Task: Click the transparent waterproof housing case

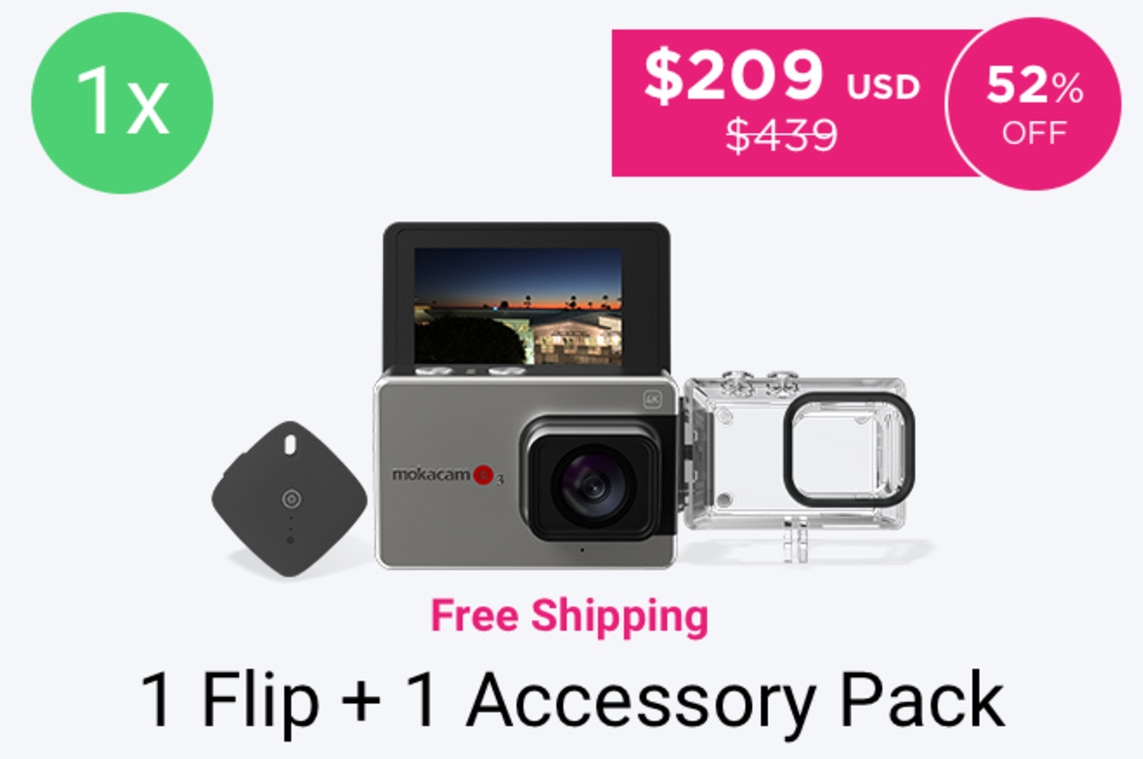Action: coord(797,465)
